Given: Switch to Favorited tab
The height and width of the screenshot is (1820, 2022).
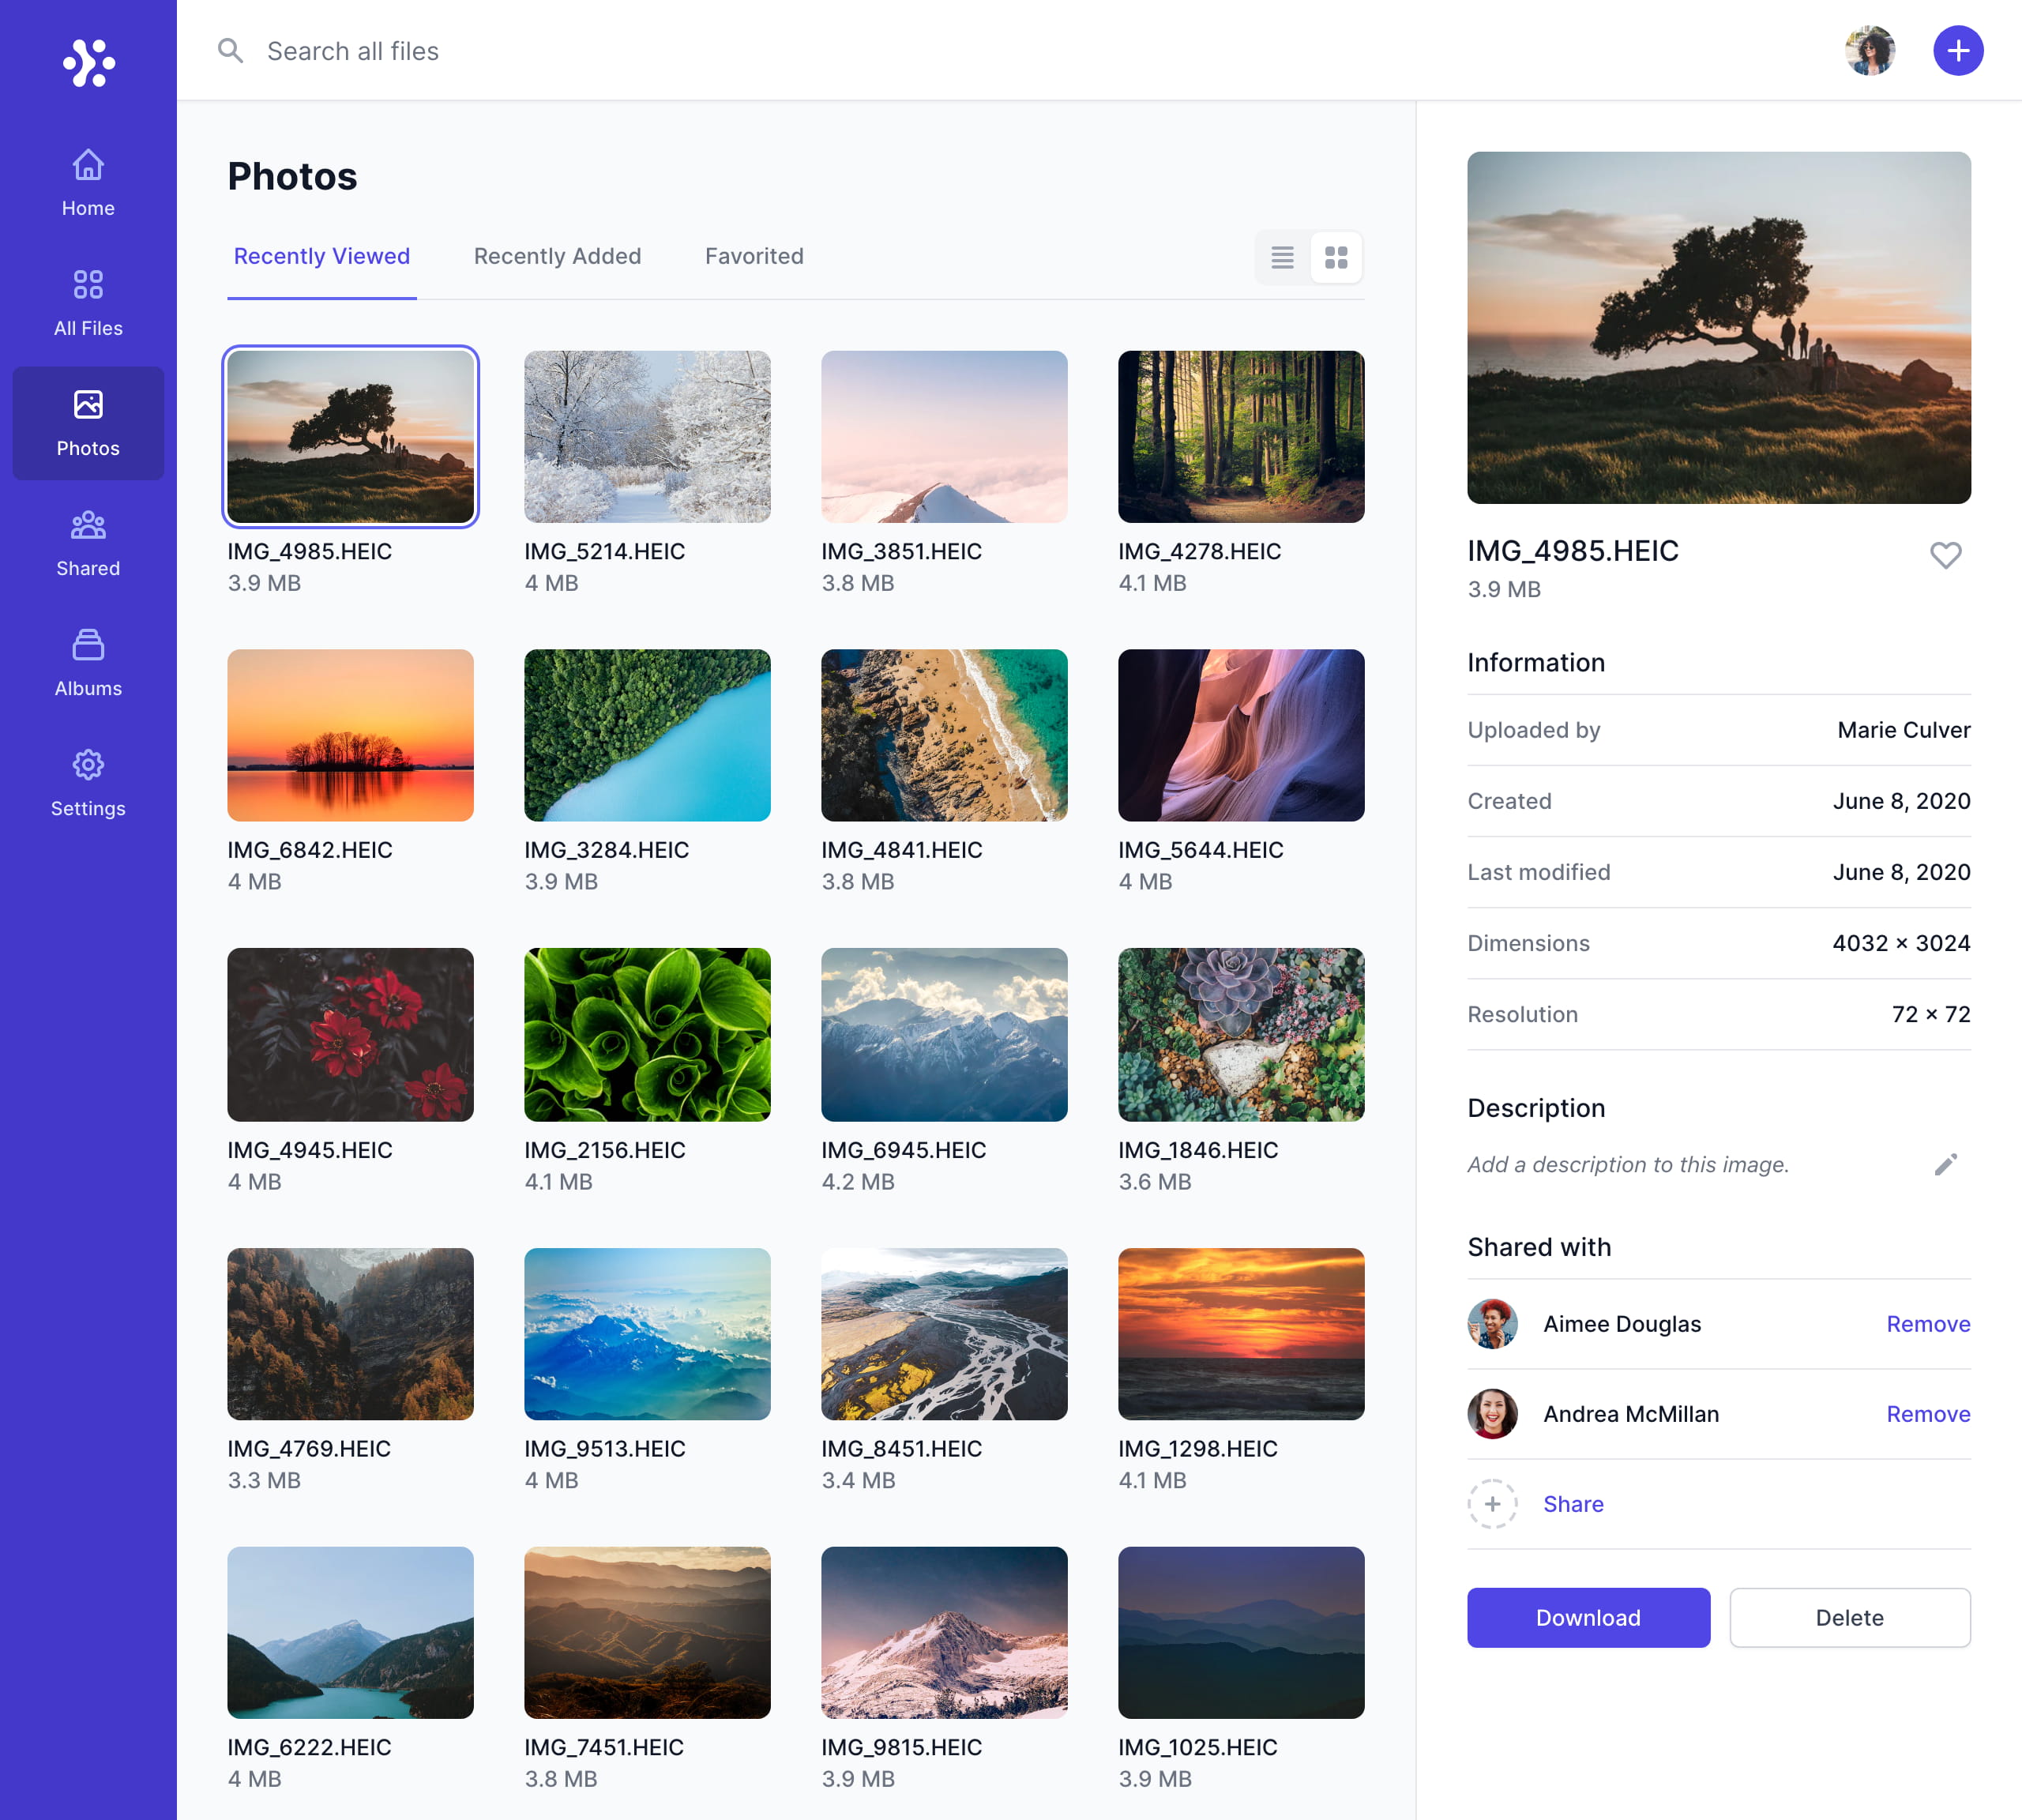Looking at the screenshot, I should [x=754, y=256].
